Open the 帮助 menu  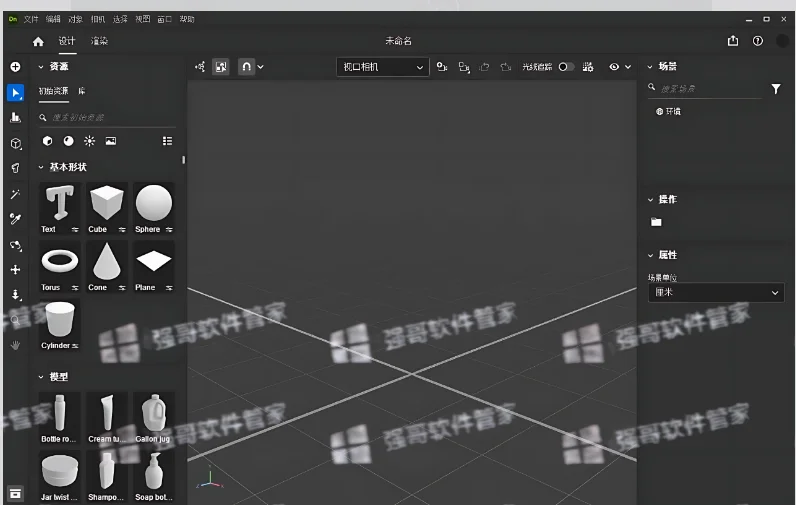pos(187,19)
